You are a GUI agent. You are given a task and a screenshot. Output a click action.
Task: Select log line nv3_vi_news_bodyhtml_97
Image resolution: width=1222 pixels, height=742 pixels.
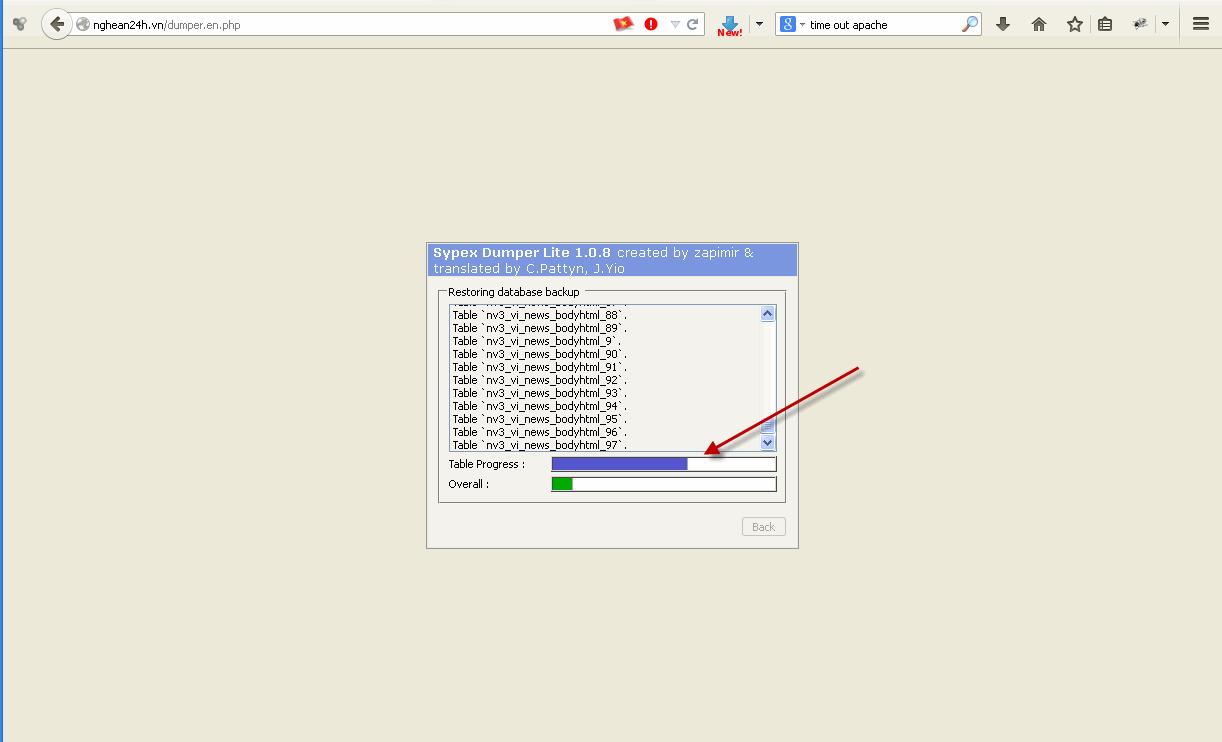click(540, 445)
